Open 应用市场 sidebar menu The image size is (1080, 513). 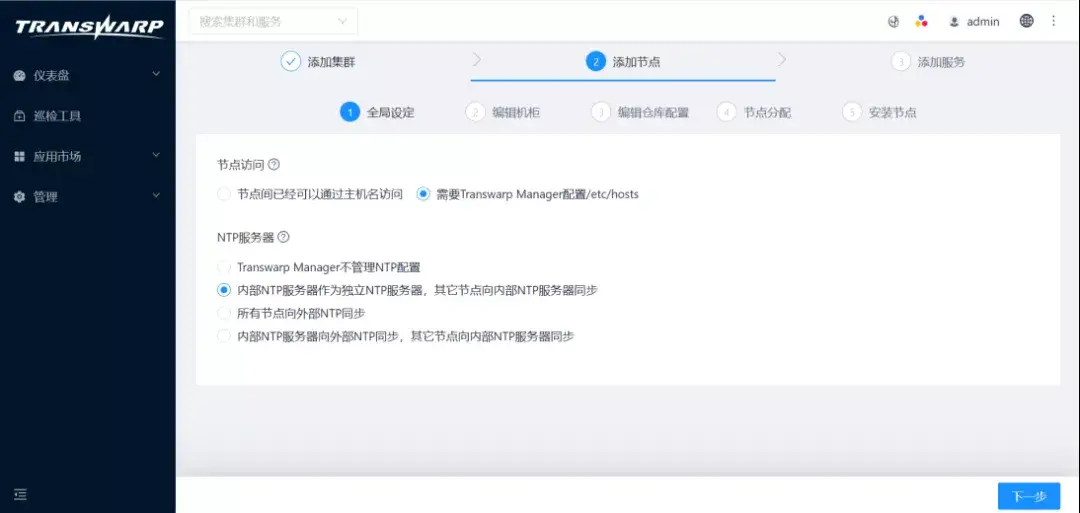pyautogui.click(x=87, y=157)
